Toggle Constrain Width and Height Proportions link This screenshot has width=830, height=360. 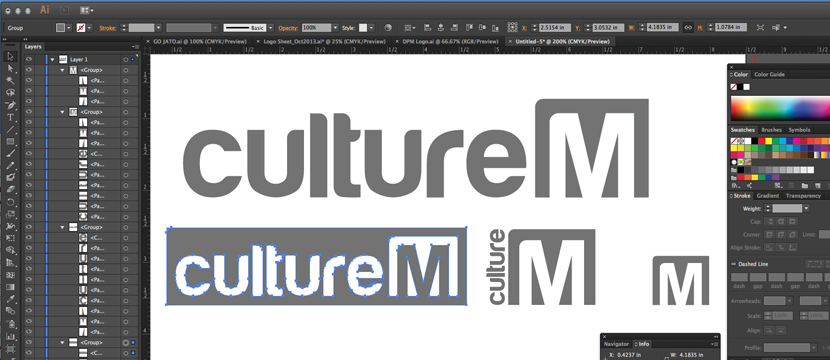(688, 28)
